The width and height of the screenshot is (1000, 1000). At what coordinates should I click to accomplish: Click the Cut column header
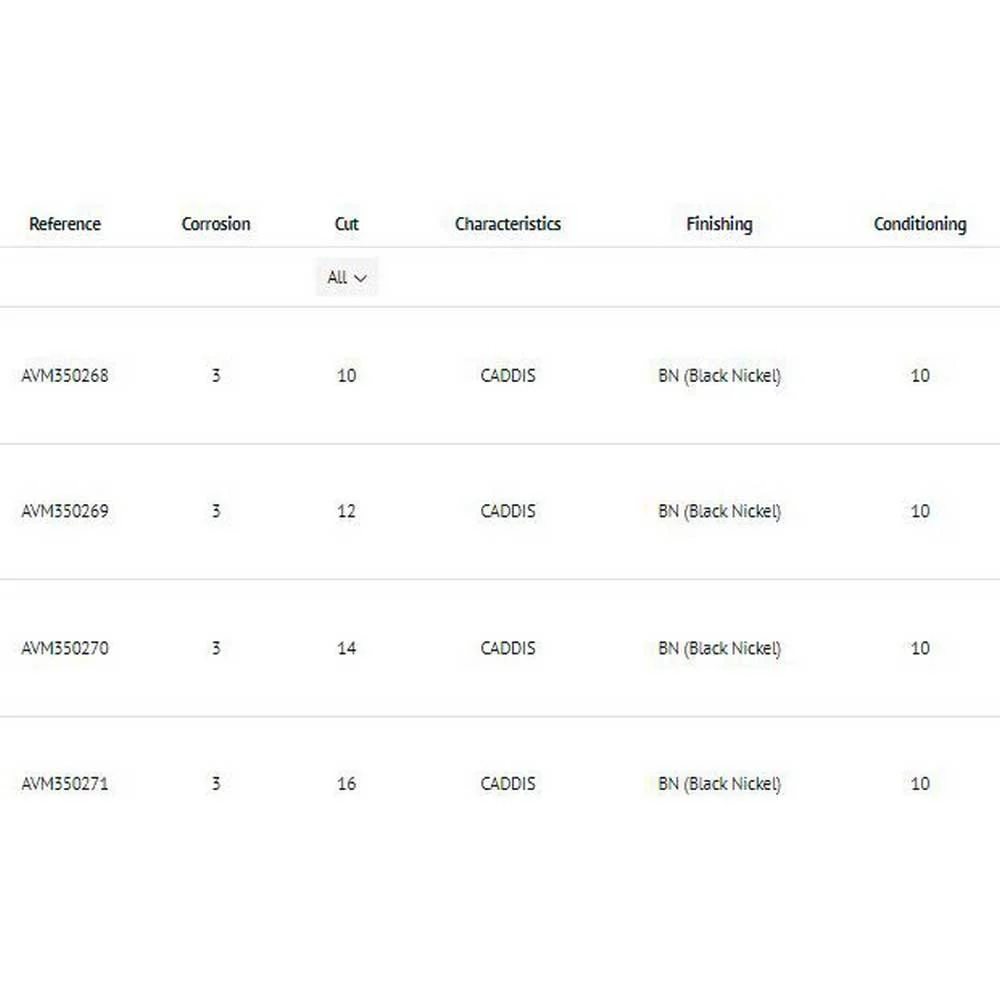[346, 224]
